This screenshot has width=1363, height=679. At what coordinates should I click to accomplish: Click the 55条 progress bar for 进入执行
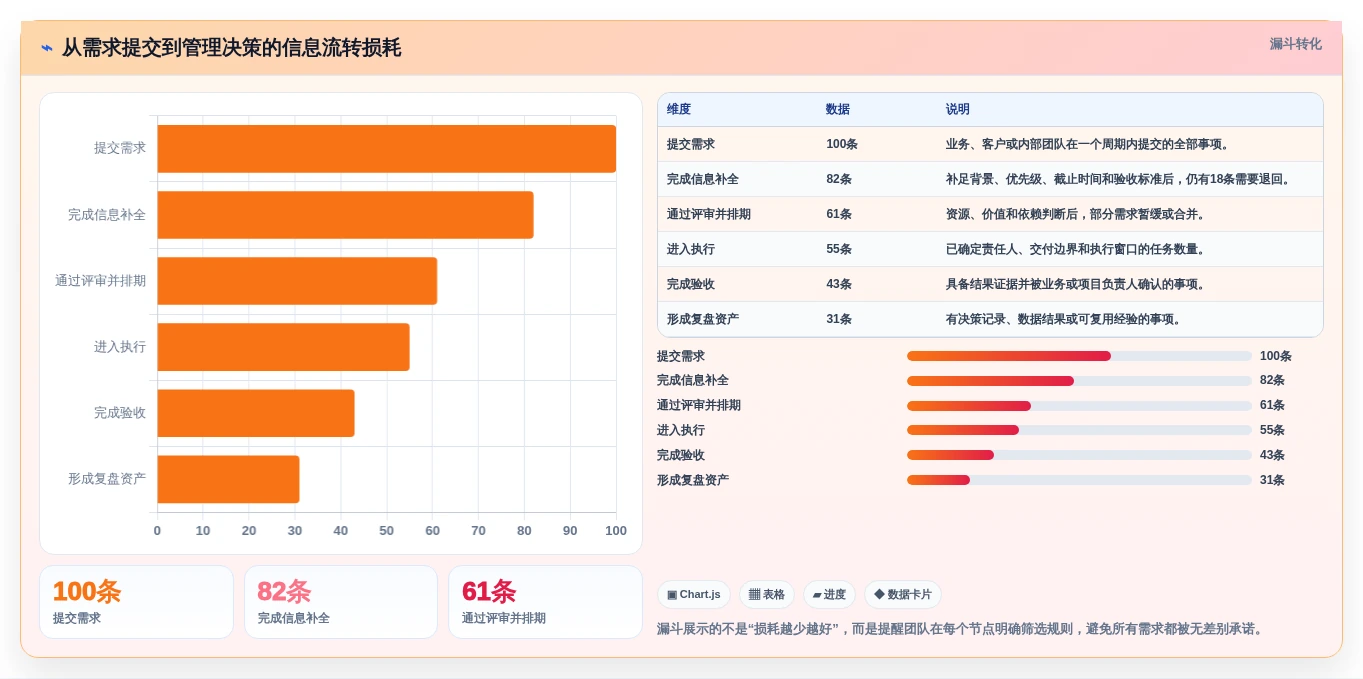click(x=1079, y=430)
